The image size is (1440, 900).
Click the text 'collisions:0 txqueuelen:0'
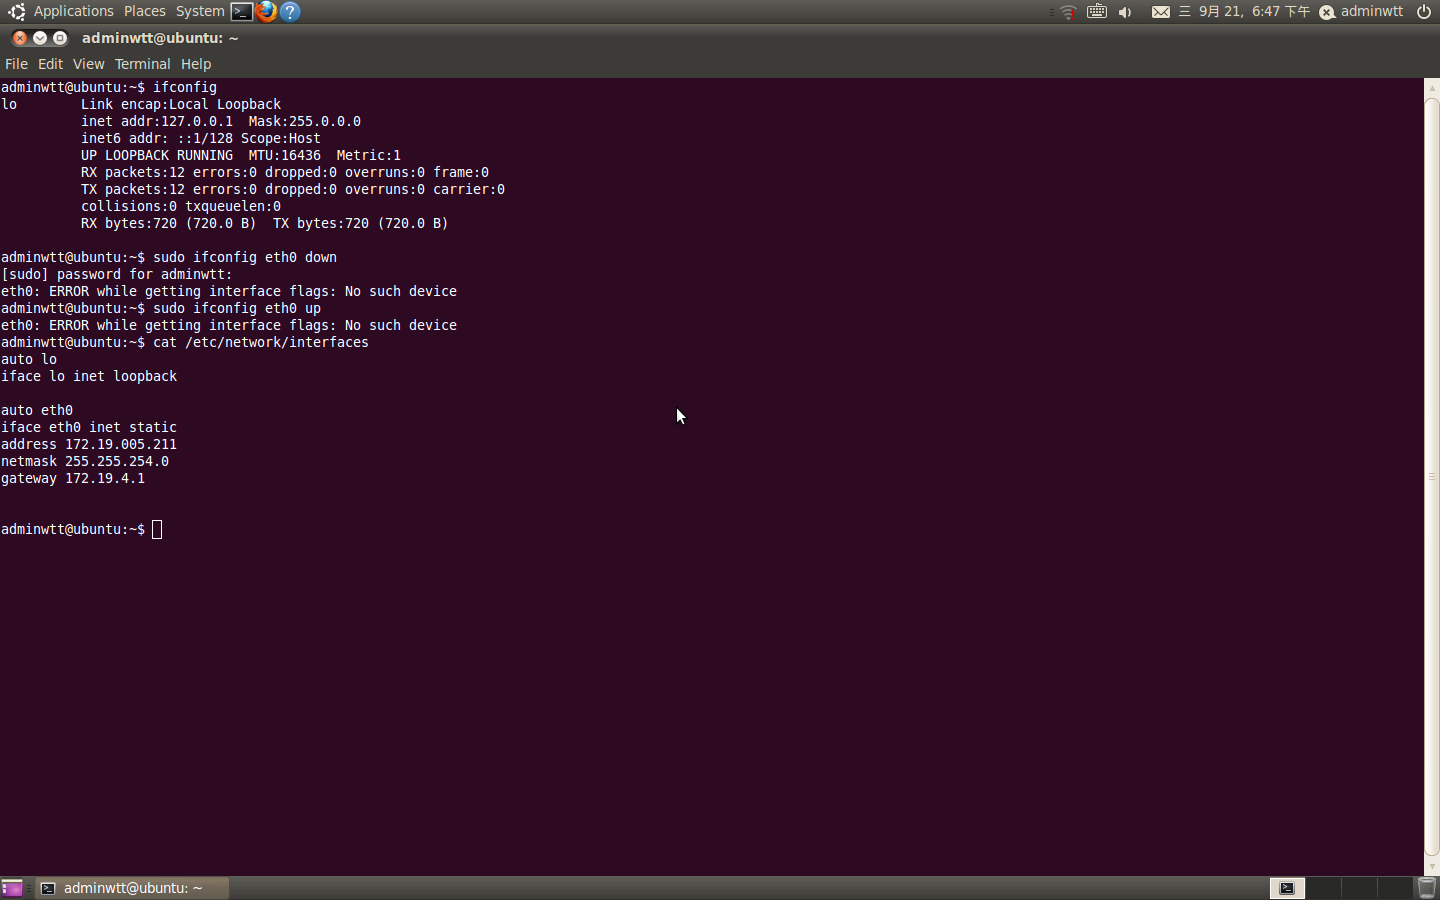[181, 206]
